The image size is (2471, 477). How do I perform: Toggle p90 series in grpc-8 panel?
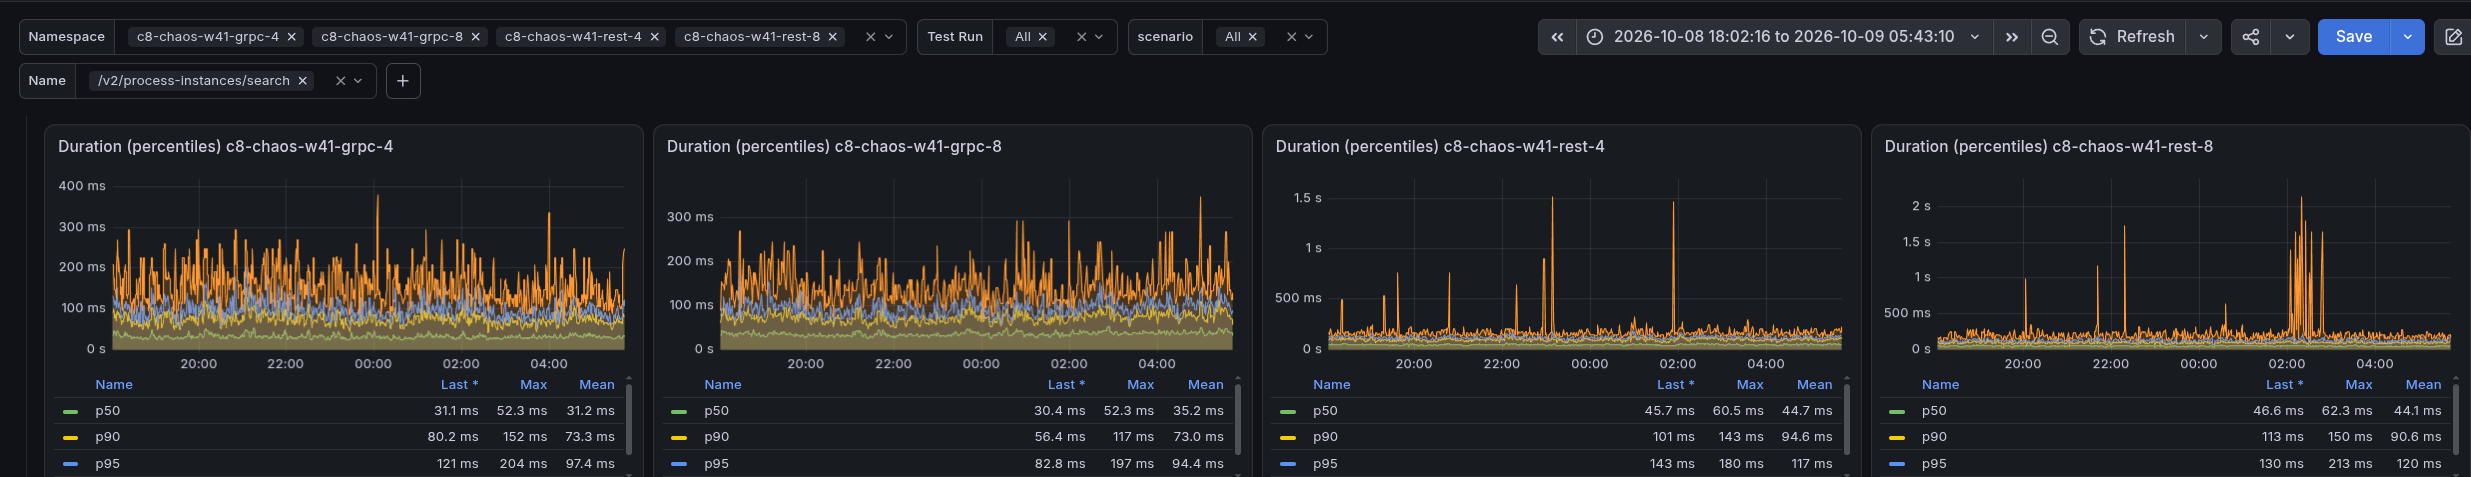[x=717, y=437]
